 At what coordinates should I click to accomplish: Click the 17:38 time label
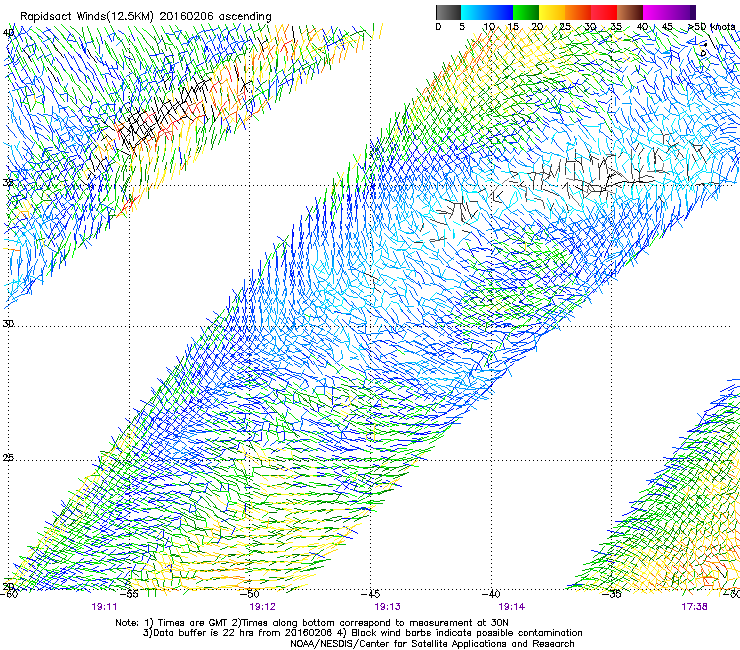click(694, 607)
